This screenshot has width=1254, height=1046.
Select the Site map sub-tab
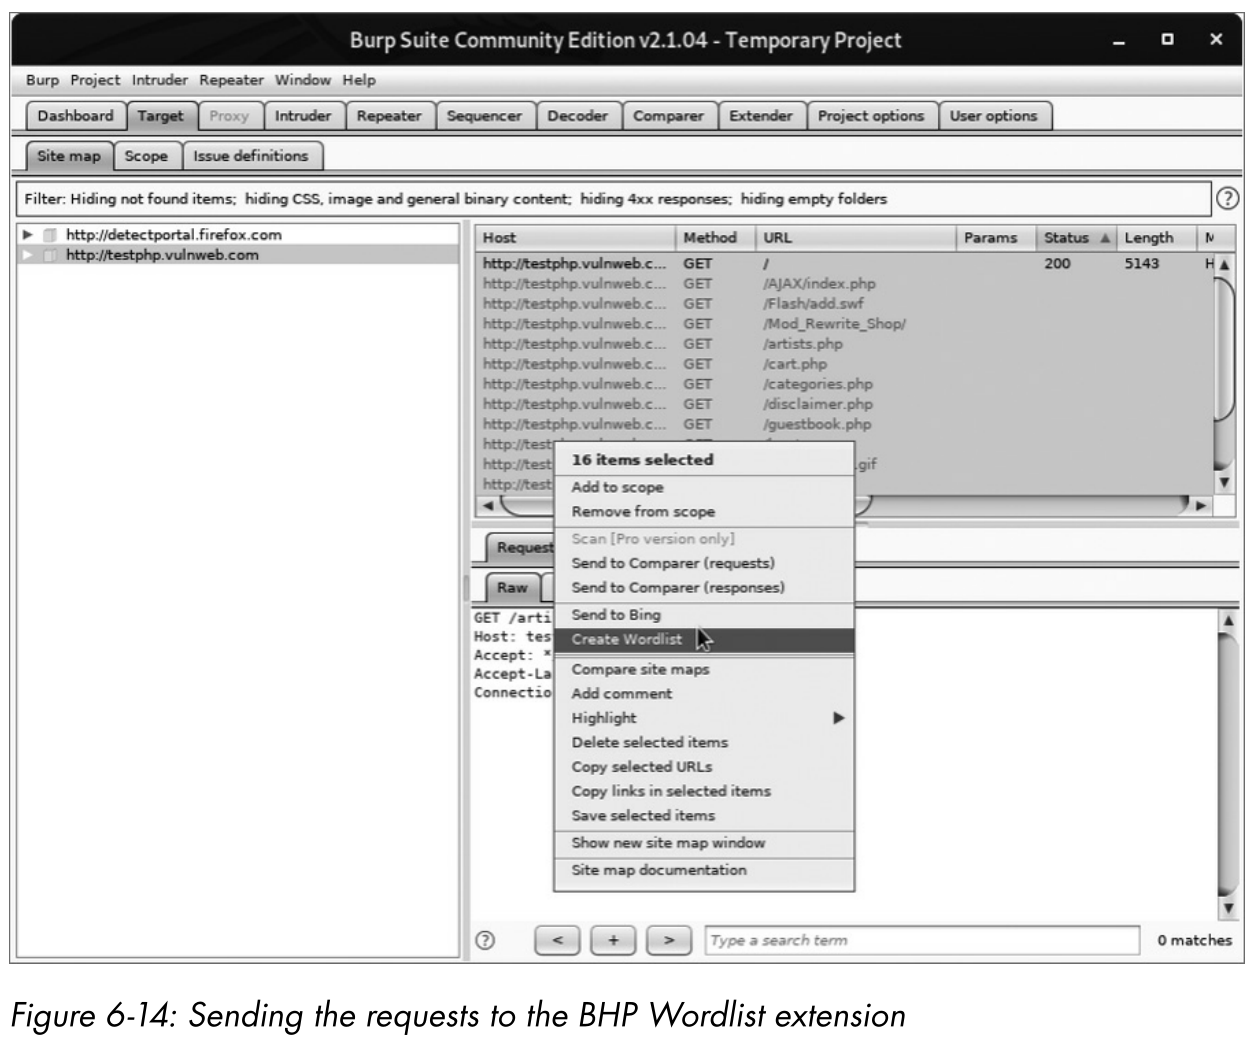[x=69, y=156]
